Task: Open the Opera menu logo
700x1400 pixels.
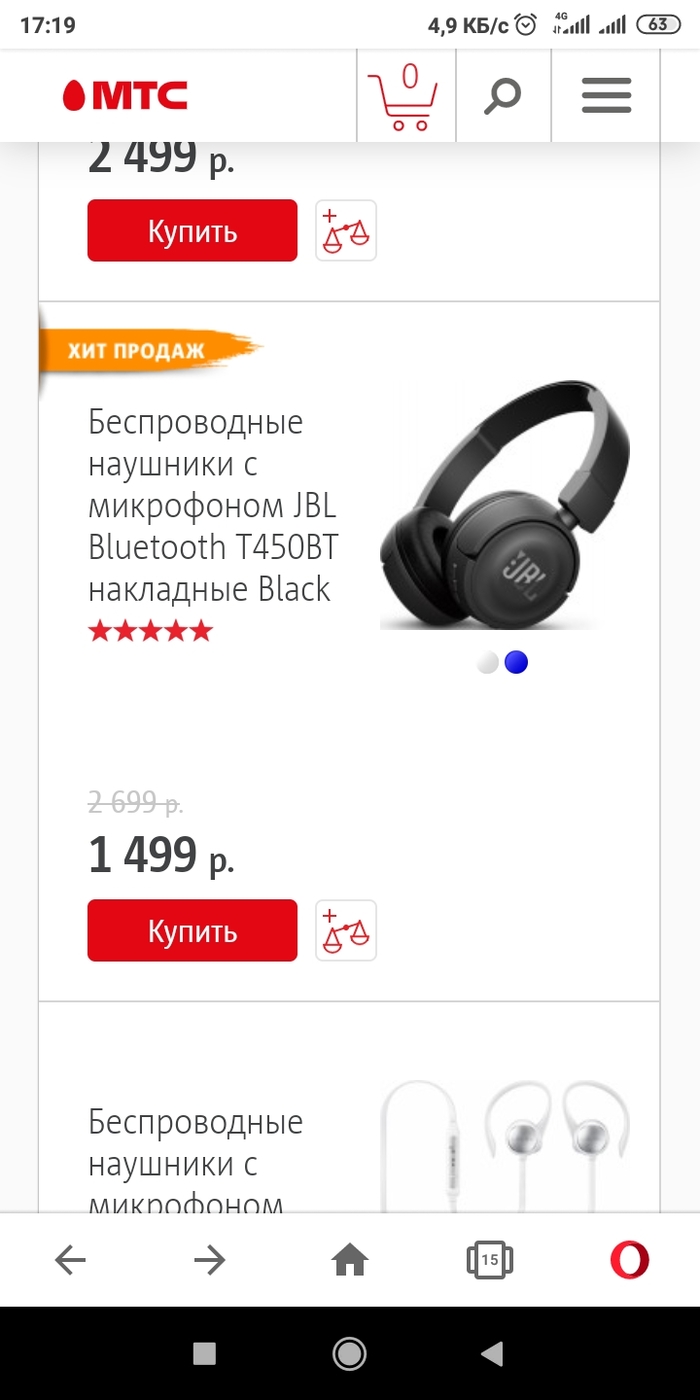Action: pos(630,1260)
